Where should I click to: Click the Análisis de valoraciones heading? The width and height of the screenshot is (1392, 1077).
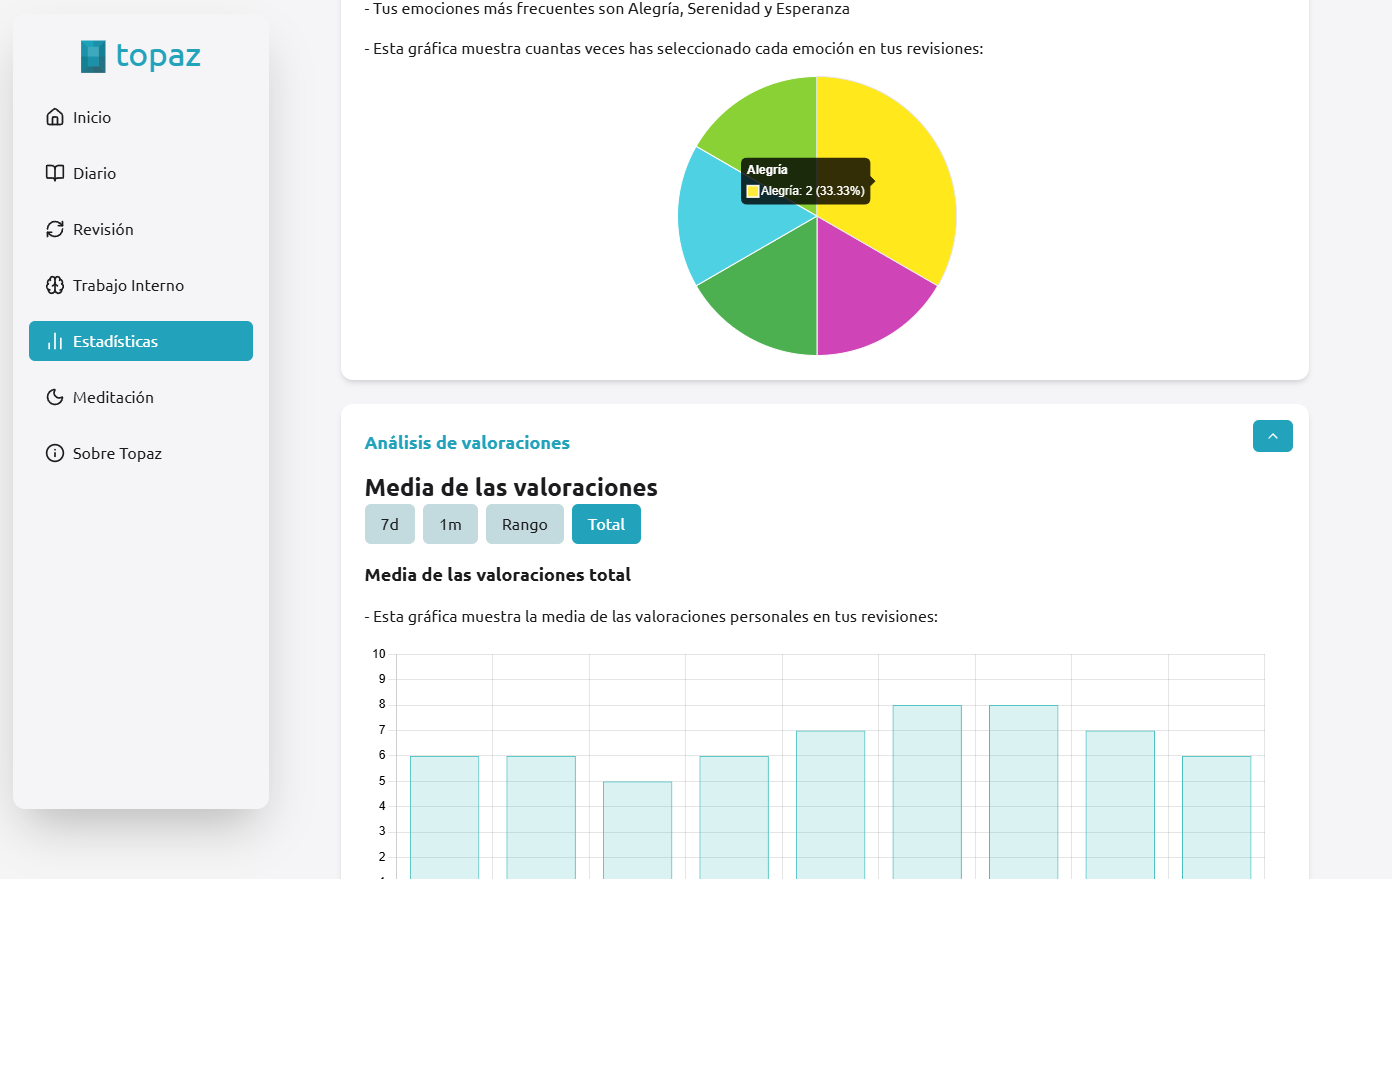tap(467, 443)
